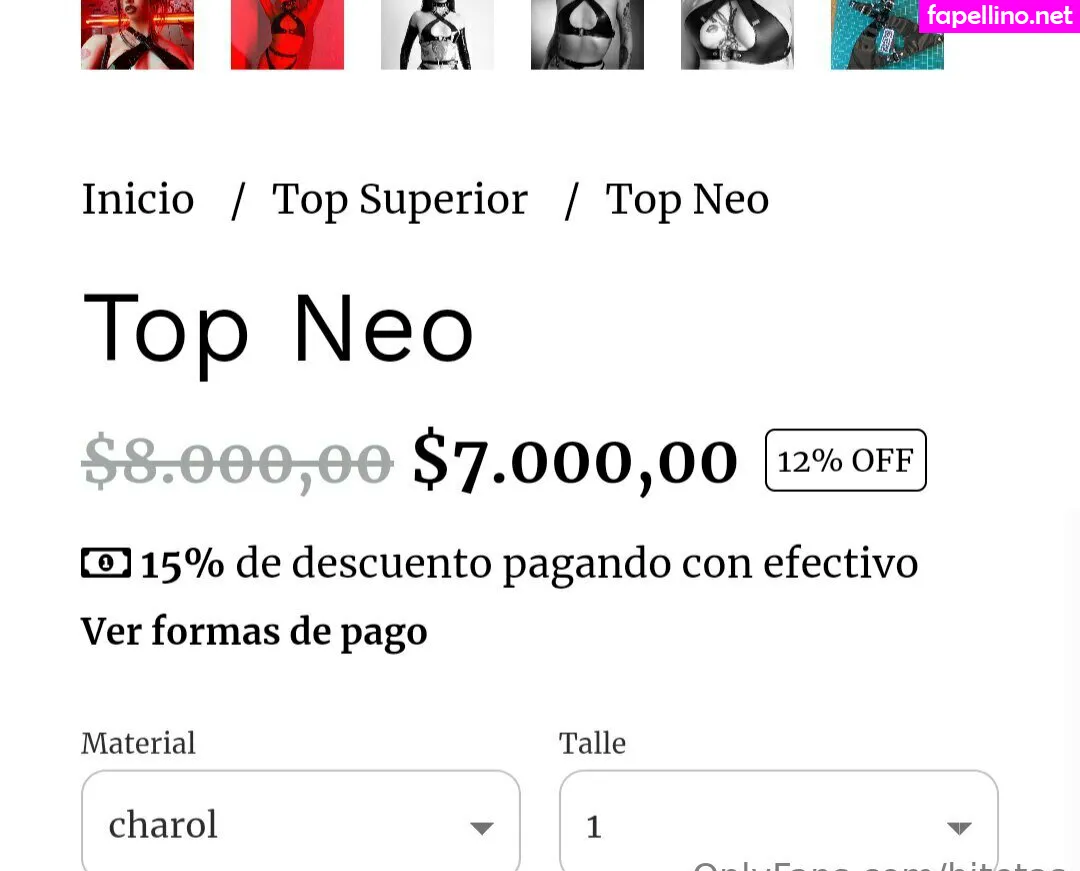The image size is (1080, 871).
Task: Go to Inicio in the breadcrumb
Action: tap(138, 200)
